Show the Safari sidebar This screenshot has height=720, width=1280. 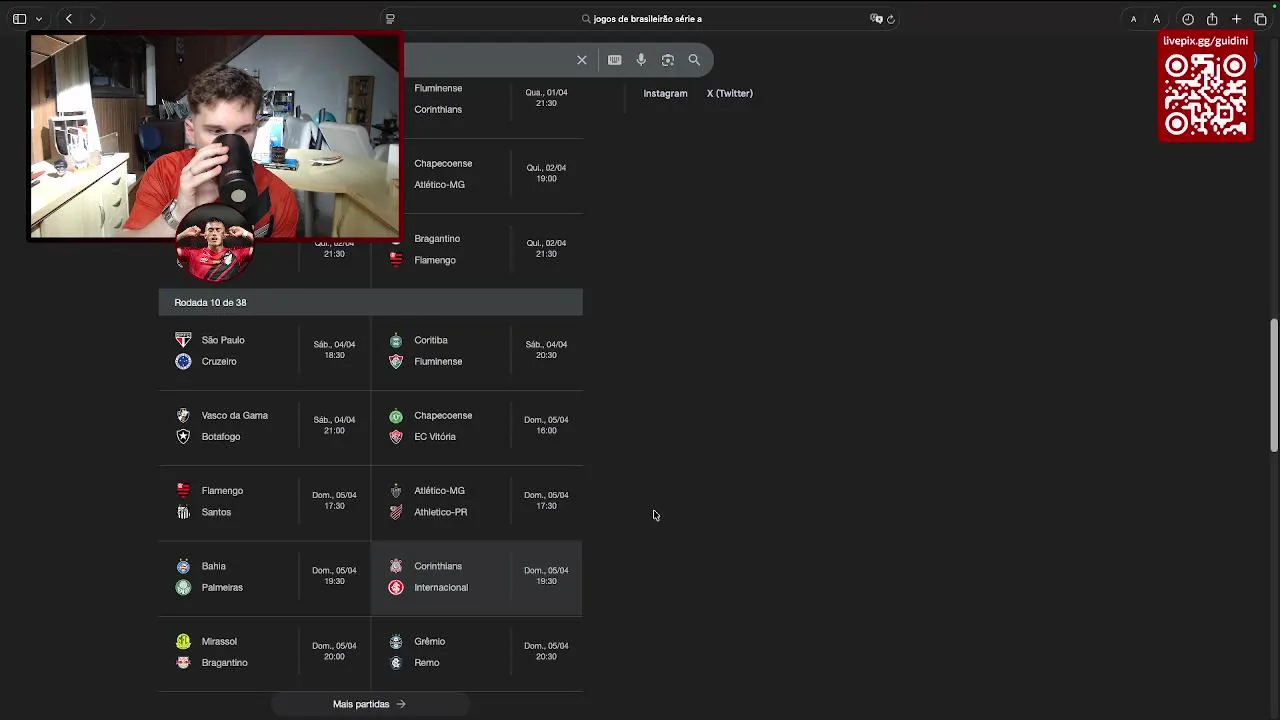click(19, 19)
